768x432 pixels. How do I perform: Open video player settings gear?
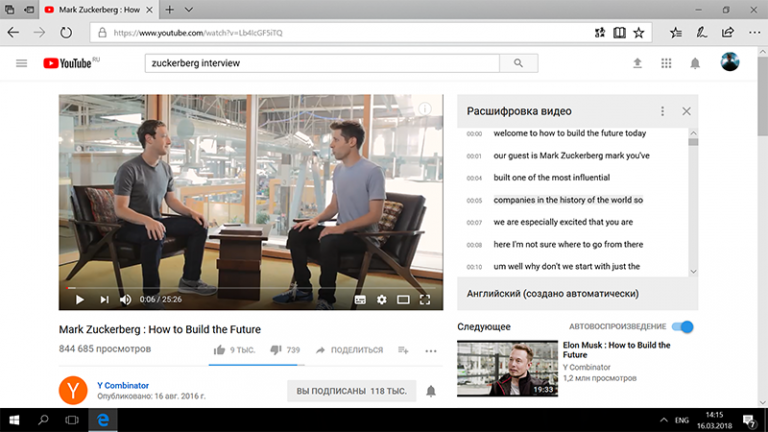[x=381, y=299]
